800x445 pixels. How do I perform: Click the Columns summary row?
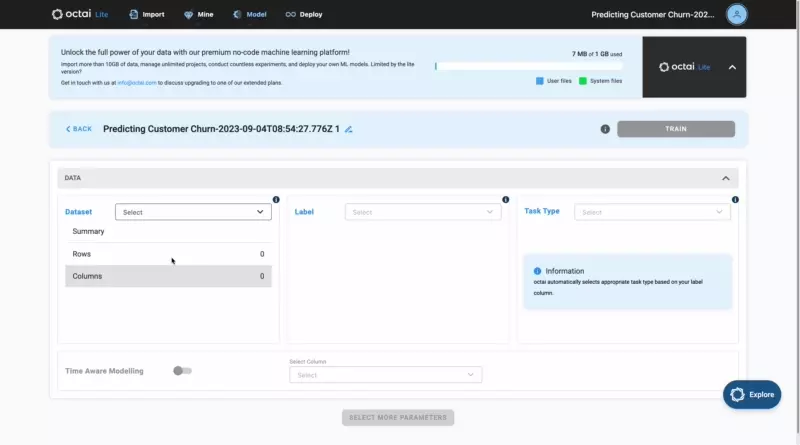168,276
